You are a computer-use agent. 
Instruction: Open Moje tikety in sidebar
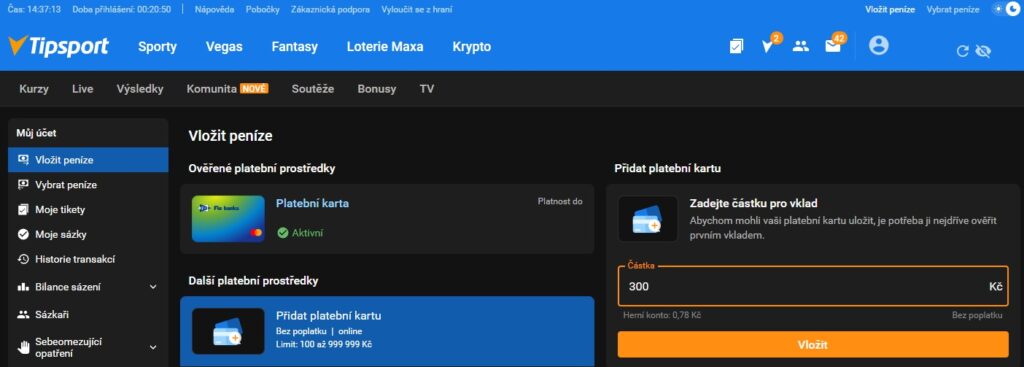pos(88,210)
